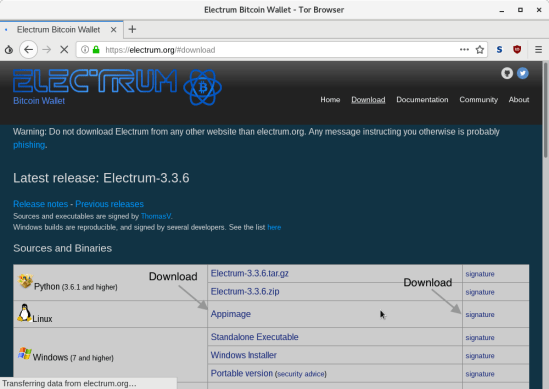Image resolution: width=549 pixels, height=389 pixels.
Task: Get signature for Portable version
Action: (480, 374)
